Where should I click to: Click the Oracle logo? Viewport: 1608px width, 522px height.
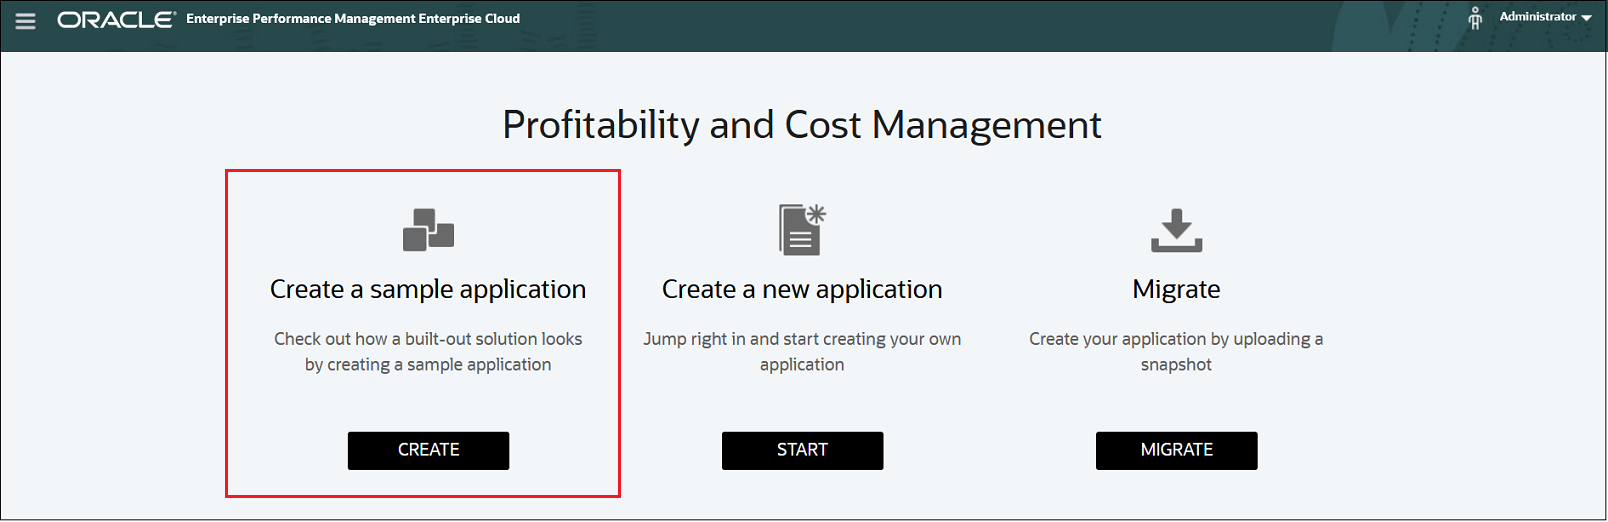[116, 19]
